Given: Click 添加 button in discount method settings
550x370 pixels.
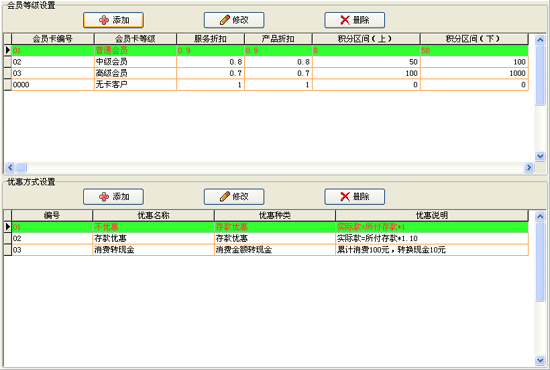Looking at the screenshot, I should (113, 196).
